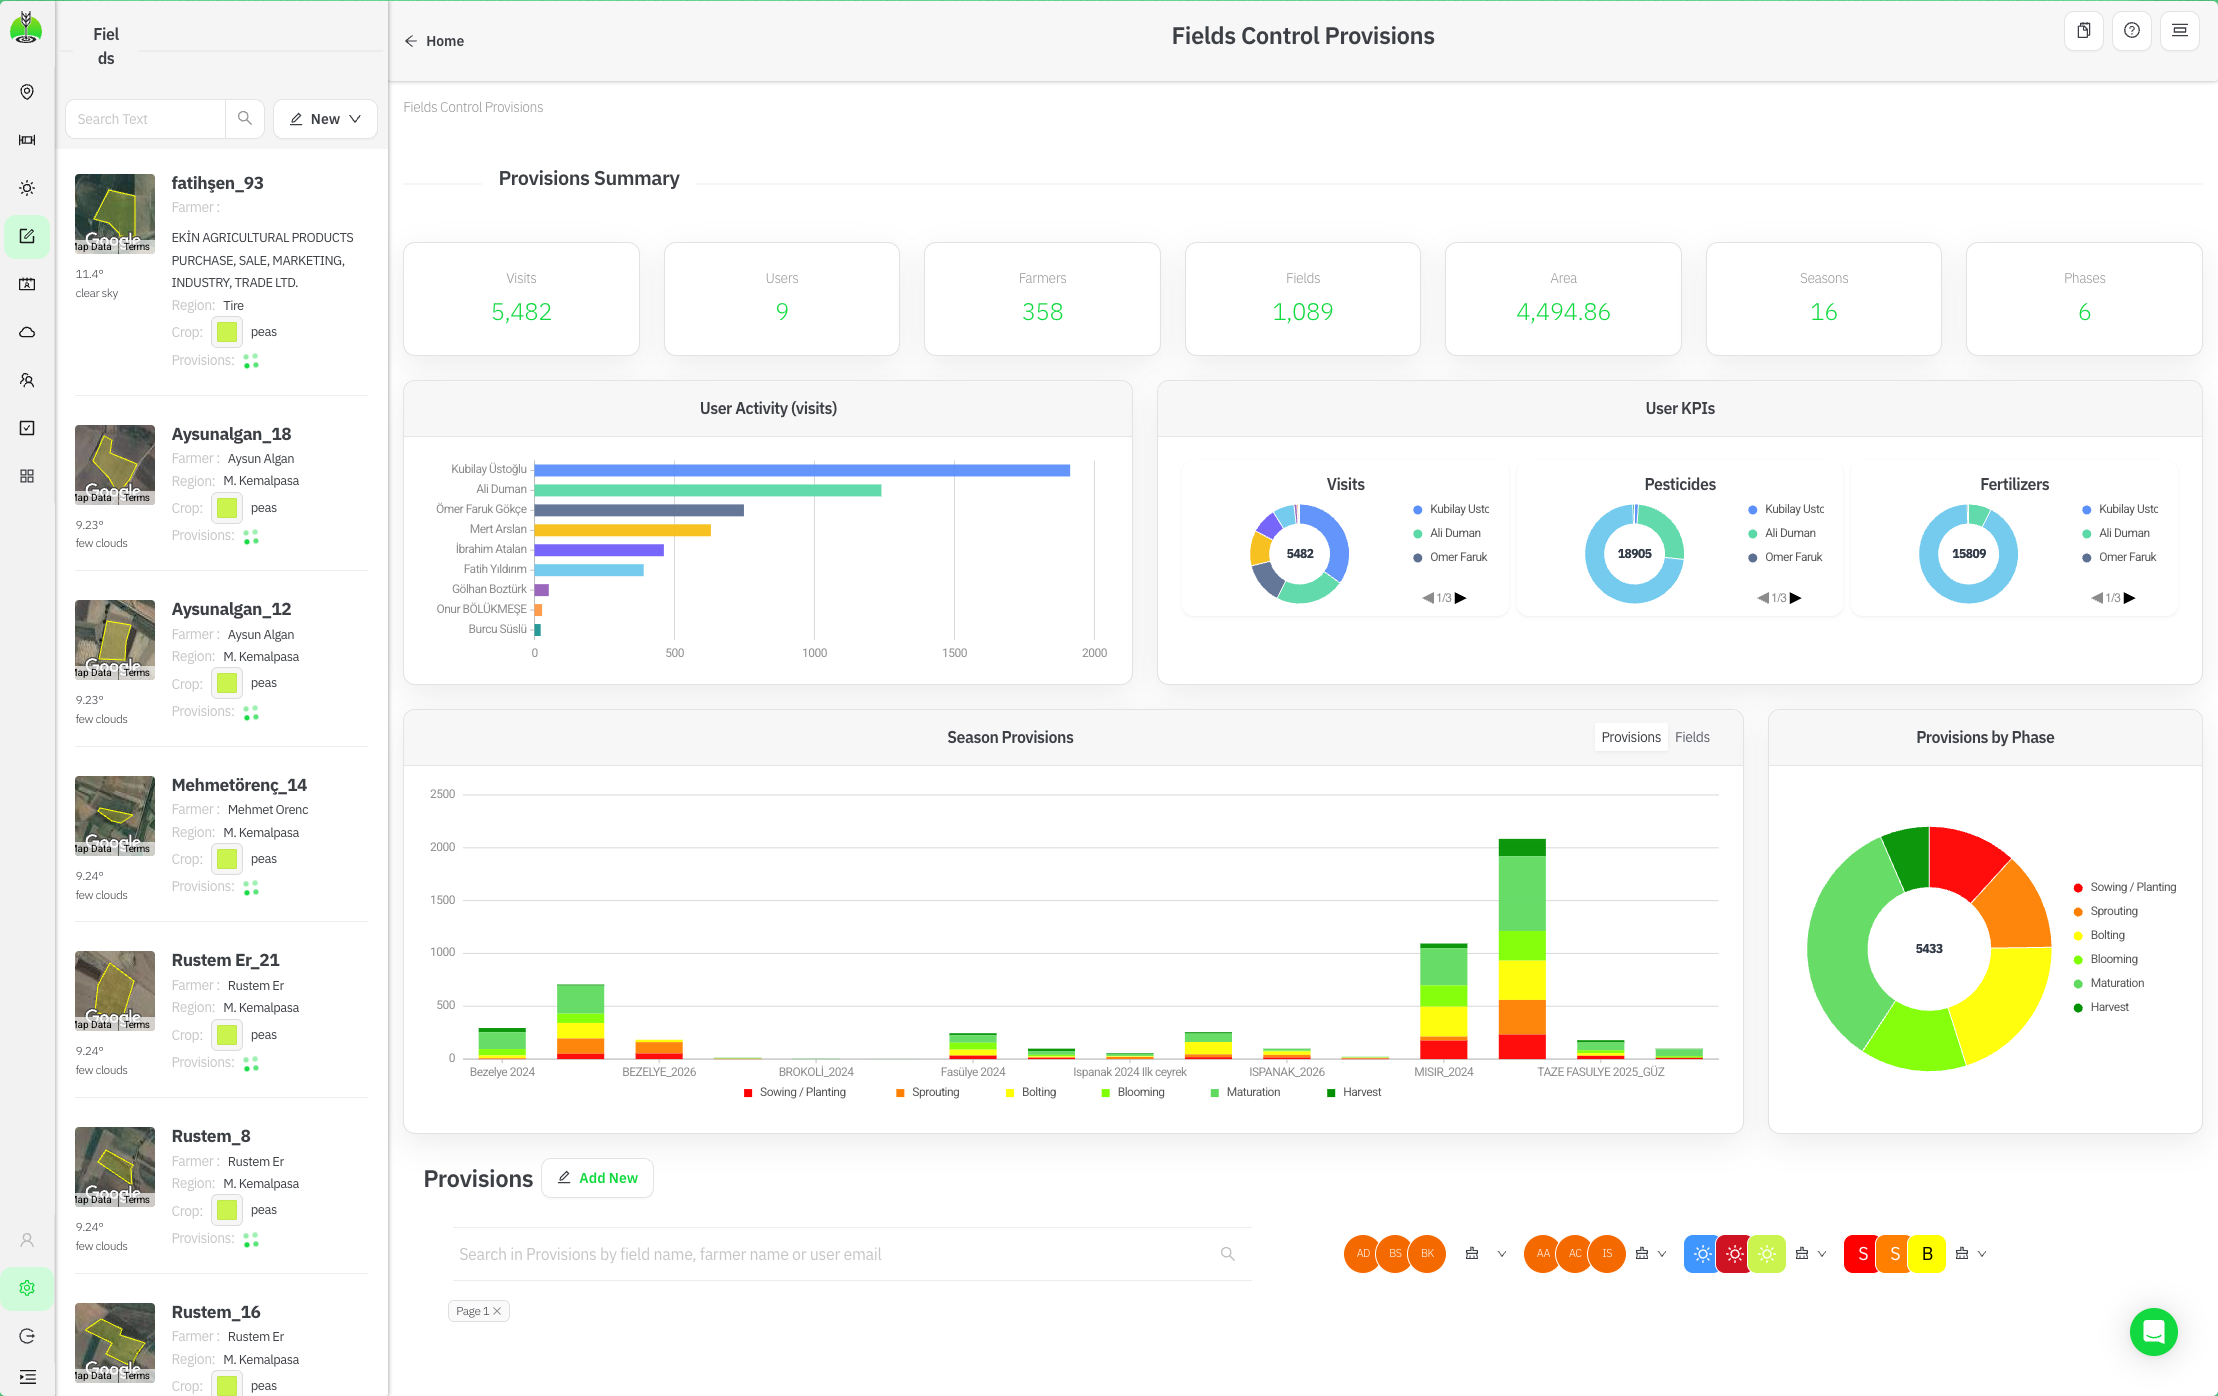Expand the chevron next to IS avatar group
The width and height of the screenshot is (2218, 1396).
pos(1662,1254)
